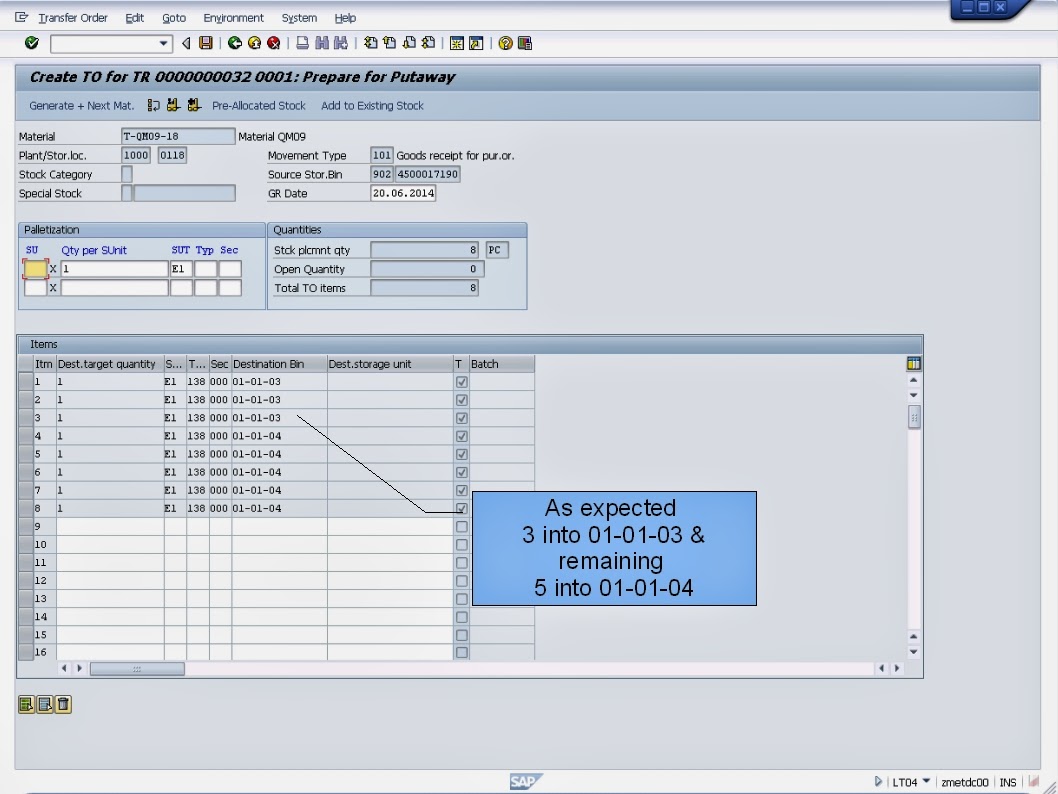Open the Items table layout configuration icon
Screen dimensions: 1058x794
coord(913,363)
